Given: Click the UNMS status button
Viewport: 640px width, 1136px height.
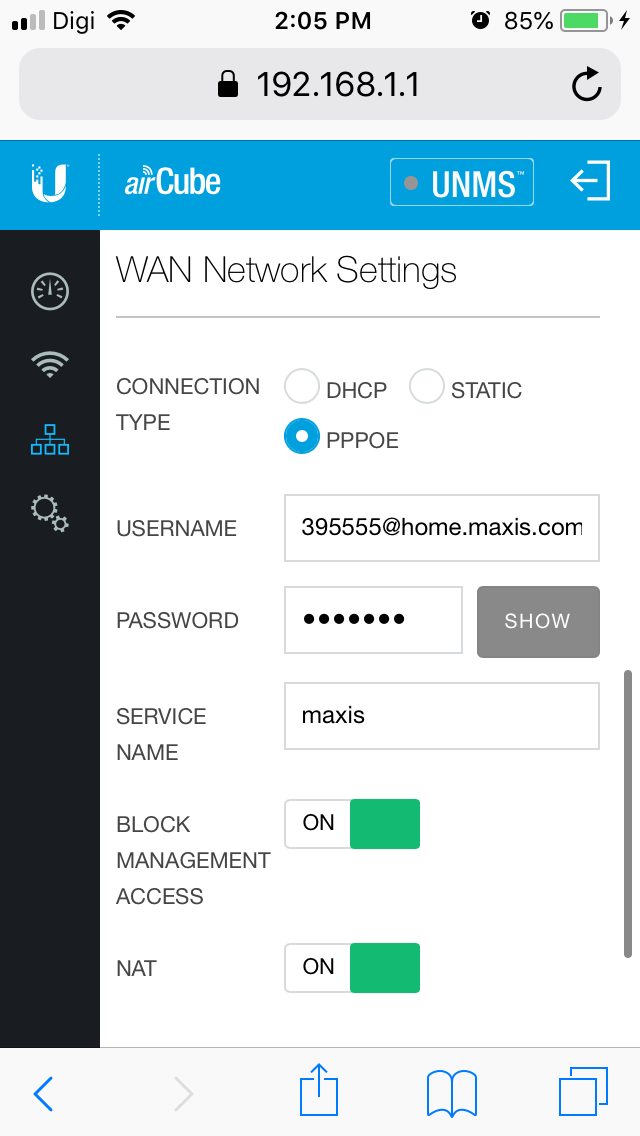Looking at the screenshot, I should (461, 183).
